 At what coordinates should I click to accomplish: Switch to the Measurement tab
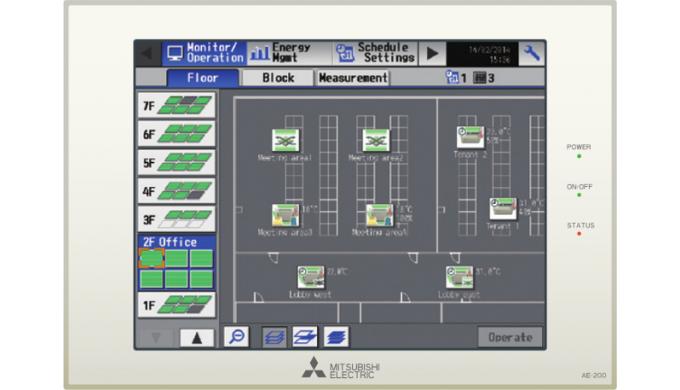[353, 78]
